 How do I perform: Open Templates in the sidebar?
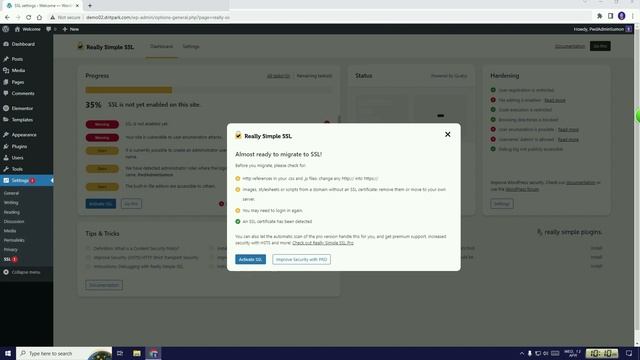(22, 120)
